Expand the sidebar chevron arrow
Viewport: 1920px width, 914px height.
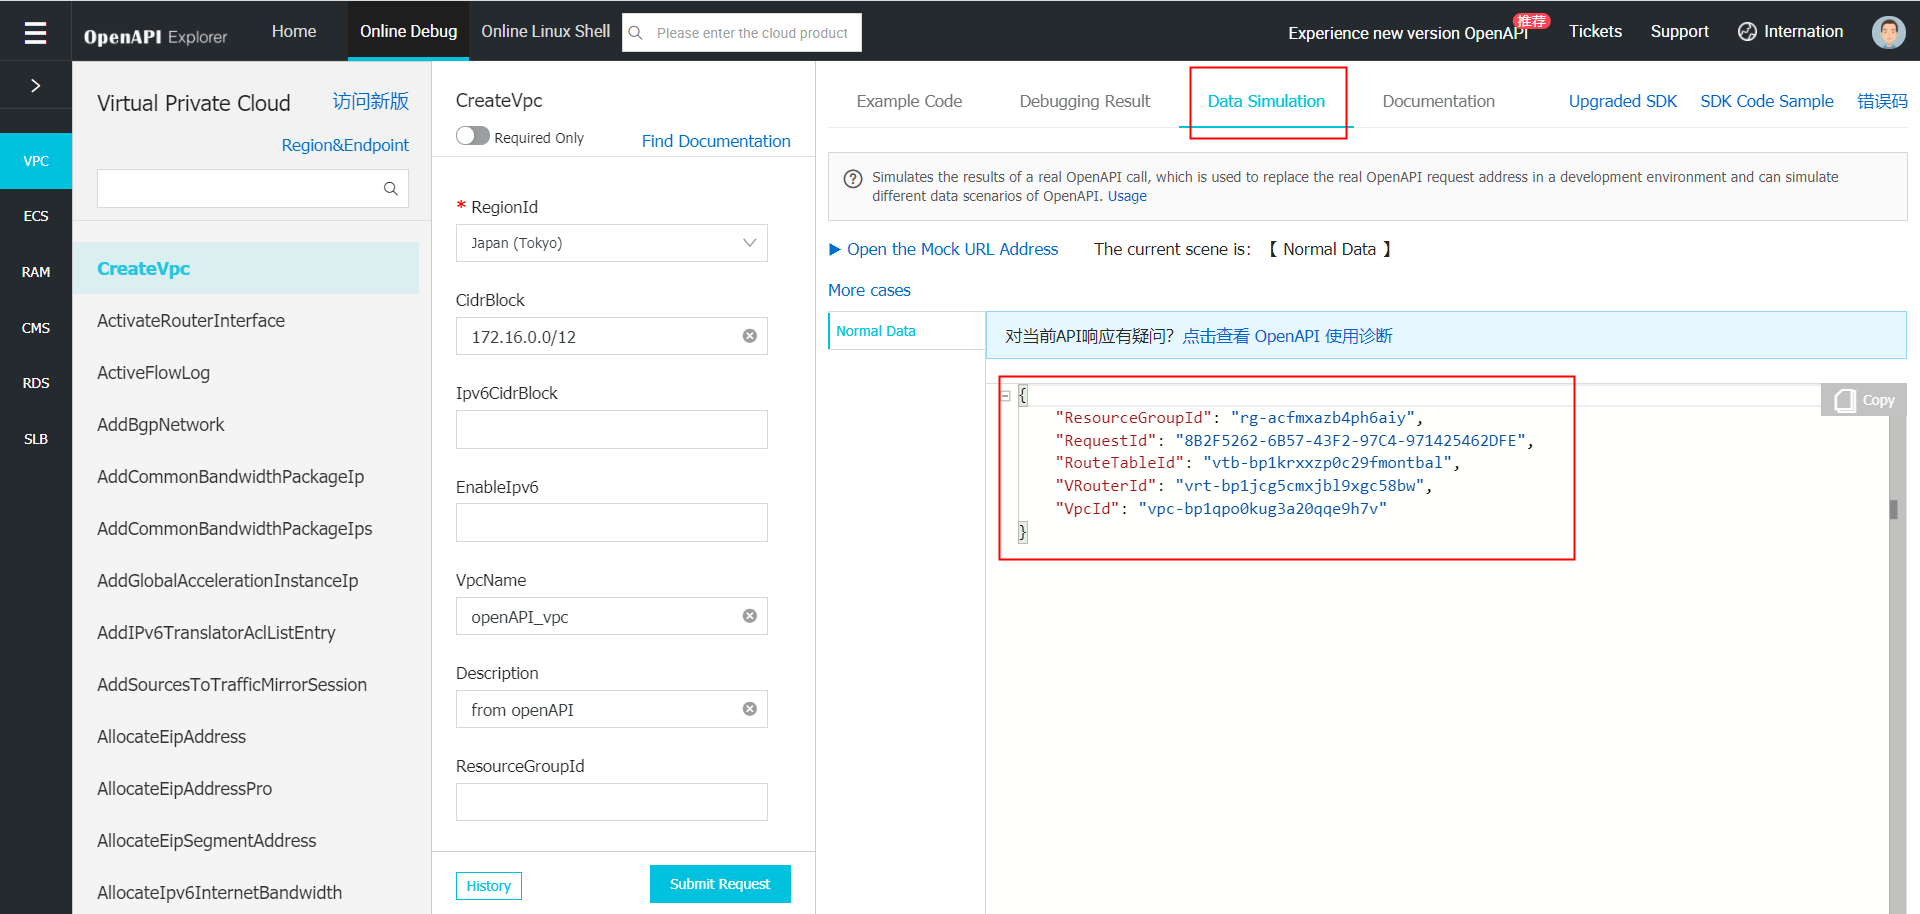click(x=35, y=86)
